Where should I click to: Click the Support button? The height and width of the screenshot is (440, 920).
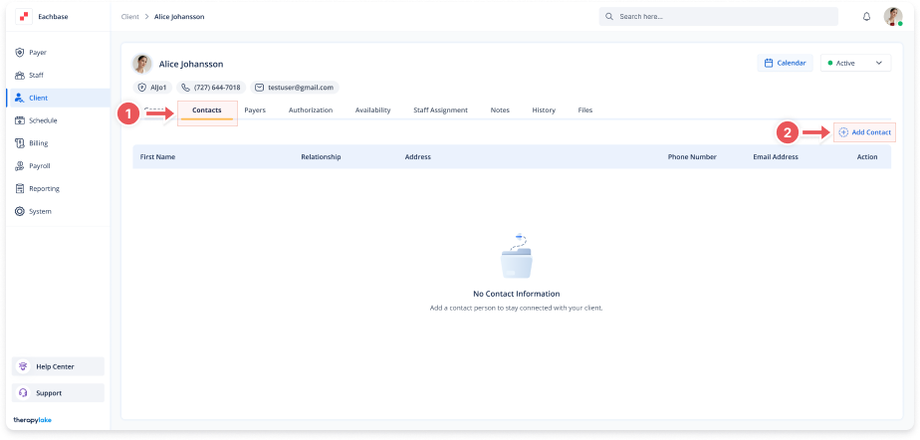pos(58,393)
